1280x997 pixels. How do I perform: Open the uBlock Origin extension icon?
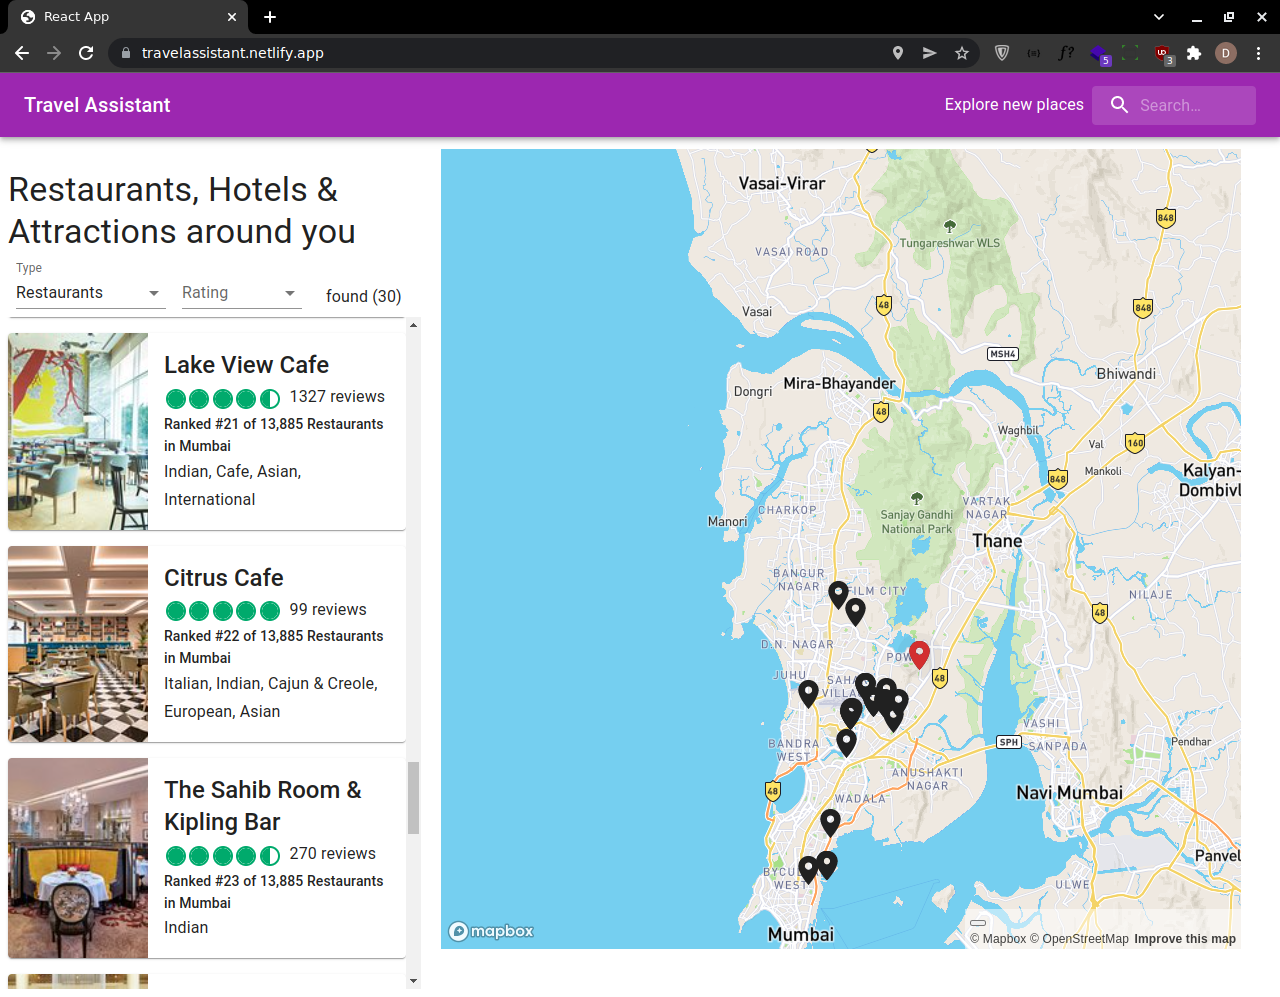point(1163,54)
